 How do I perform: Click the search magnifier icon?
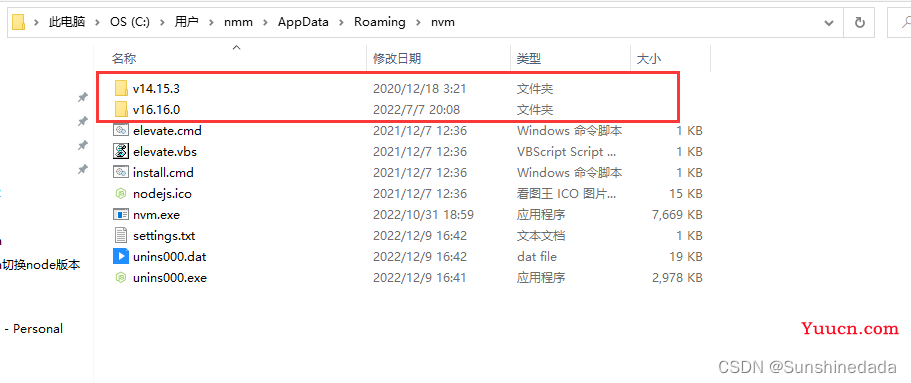(906, 23)
